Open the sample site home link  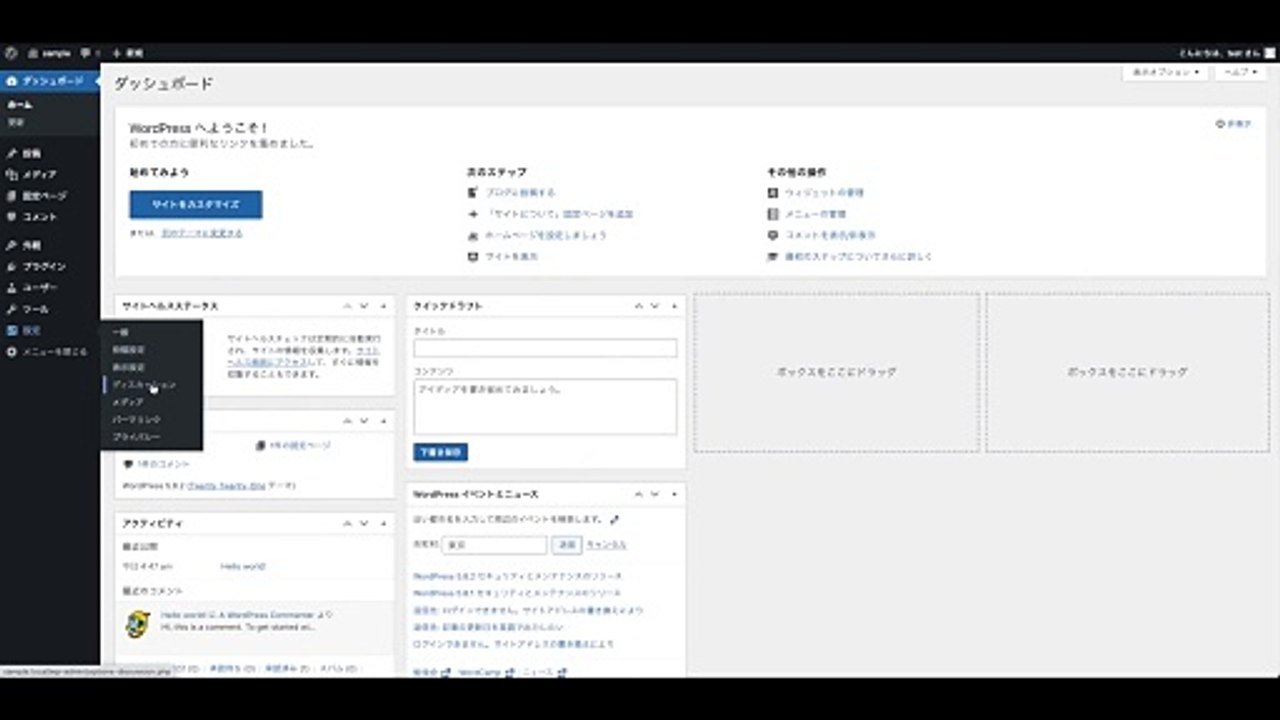click(x=49, y=53)
